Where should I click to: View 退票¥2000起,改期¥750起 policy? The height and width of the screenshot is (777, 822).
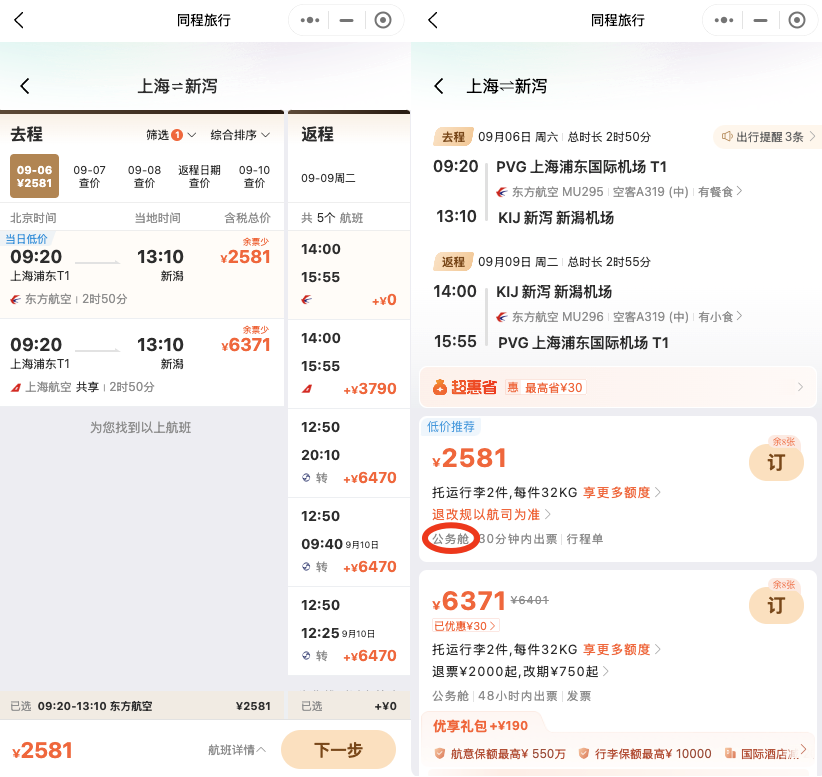click(520, 672)
